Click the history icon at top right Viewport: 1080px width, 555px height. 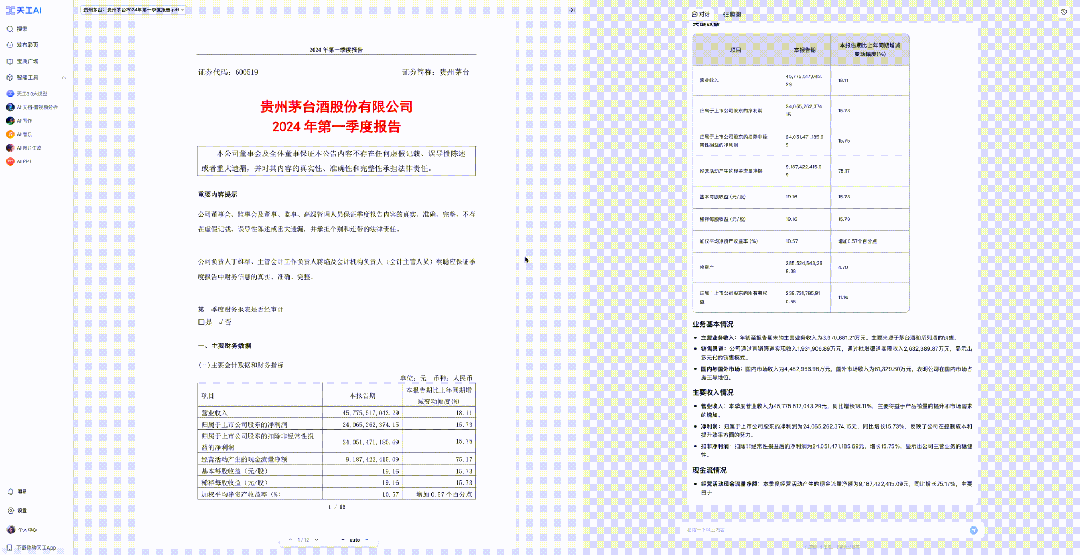(1063, 12)
